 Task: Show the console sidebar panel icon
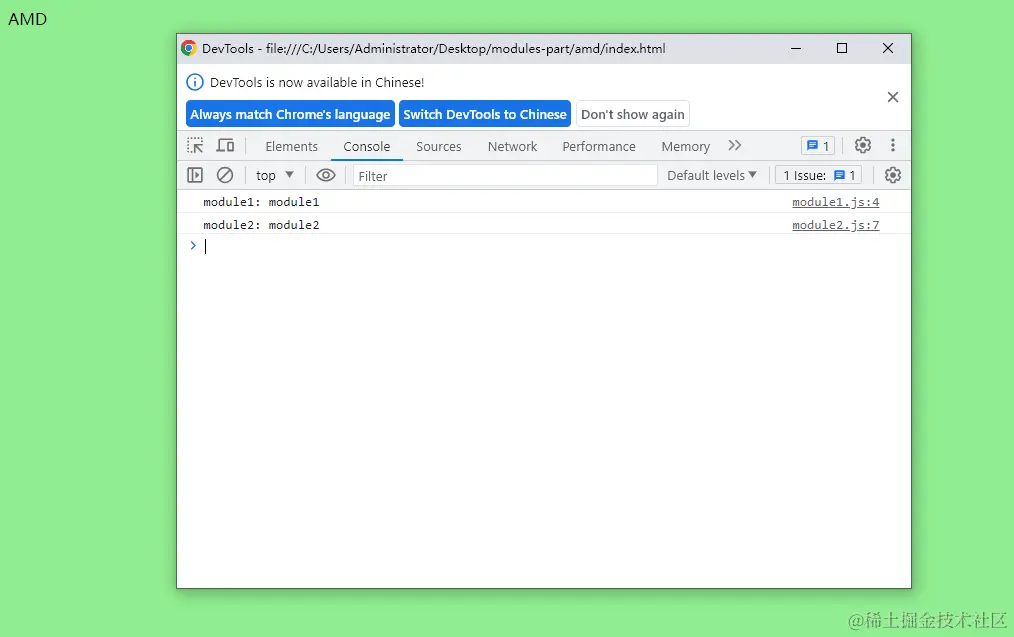195,175
